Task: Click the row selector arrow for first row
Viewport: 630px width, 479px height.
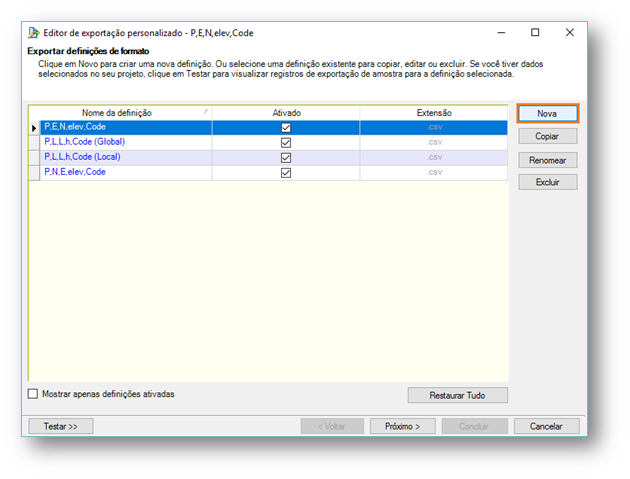Action: pos(34,128)
